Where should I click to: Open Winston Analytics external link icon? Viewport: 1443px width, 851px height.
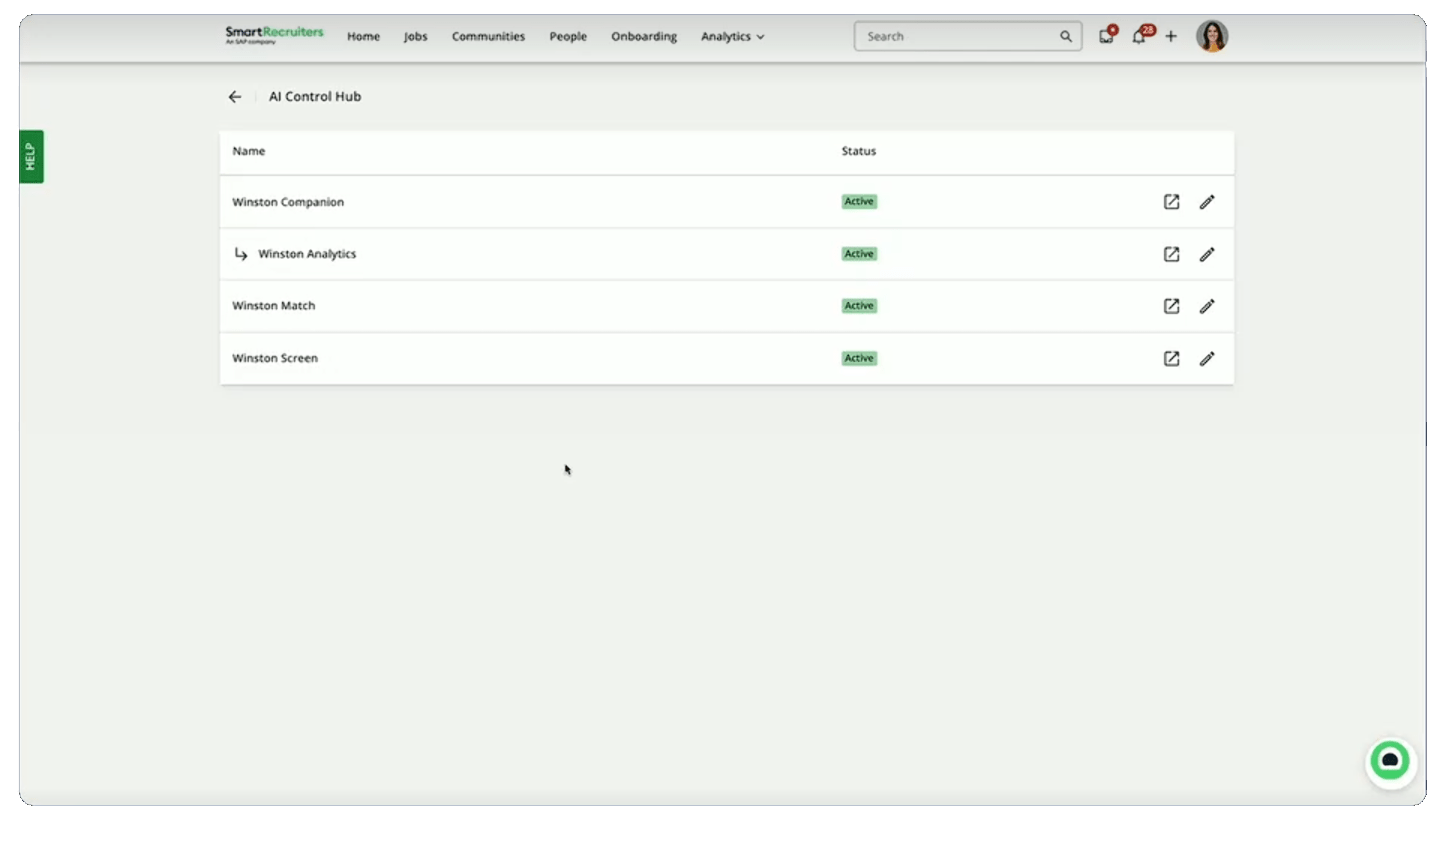[x=1171, y=254]
